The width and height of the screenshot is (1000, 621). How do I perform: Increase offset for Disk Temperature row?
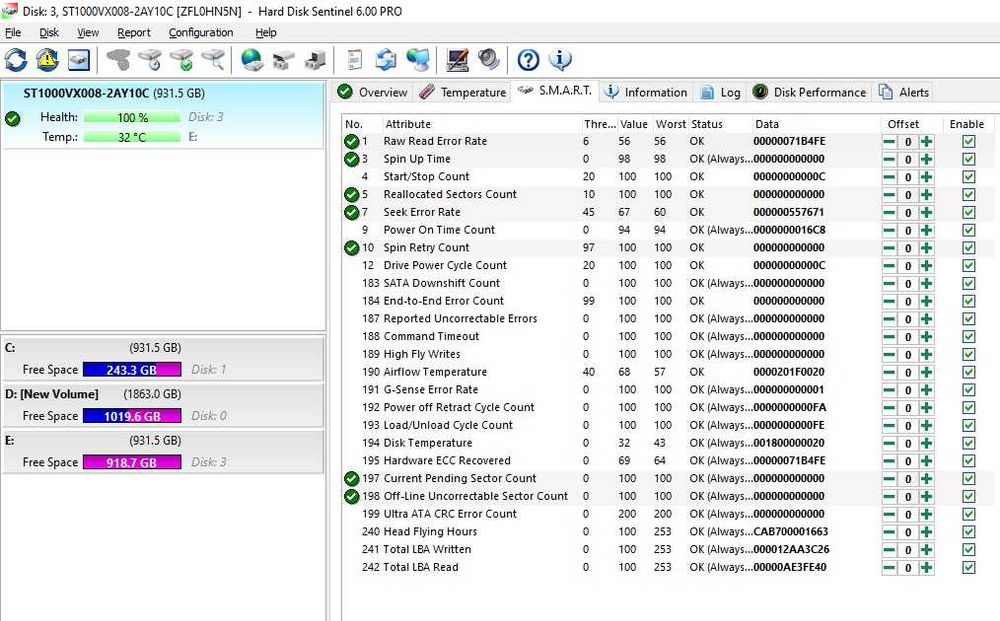tap(927, 443)
